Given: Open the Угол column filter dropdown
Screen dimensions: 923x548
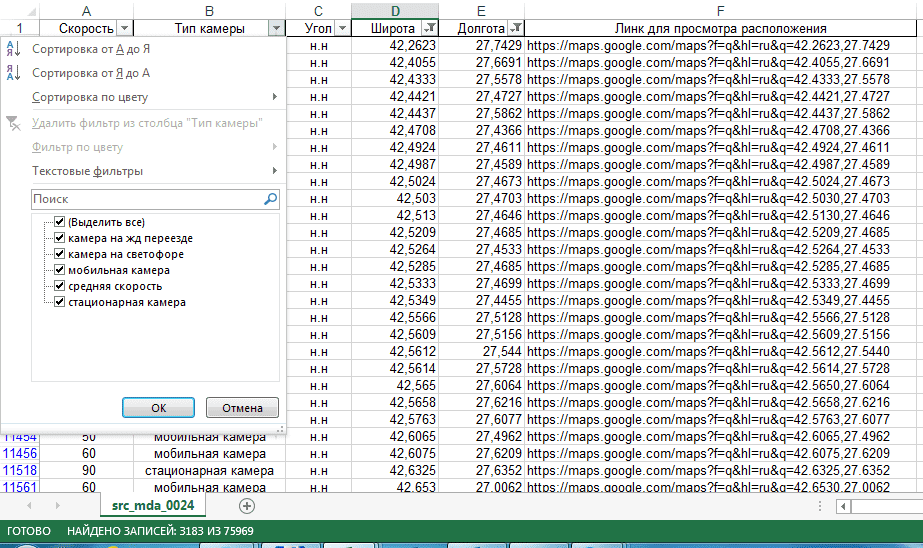Looking at the screenshot, I should tap(342, 29).
